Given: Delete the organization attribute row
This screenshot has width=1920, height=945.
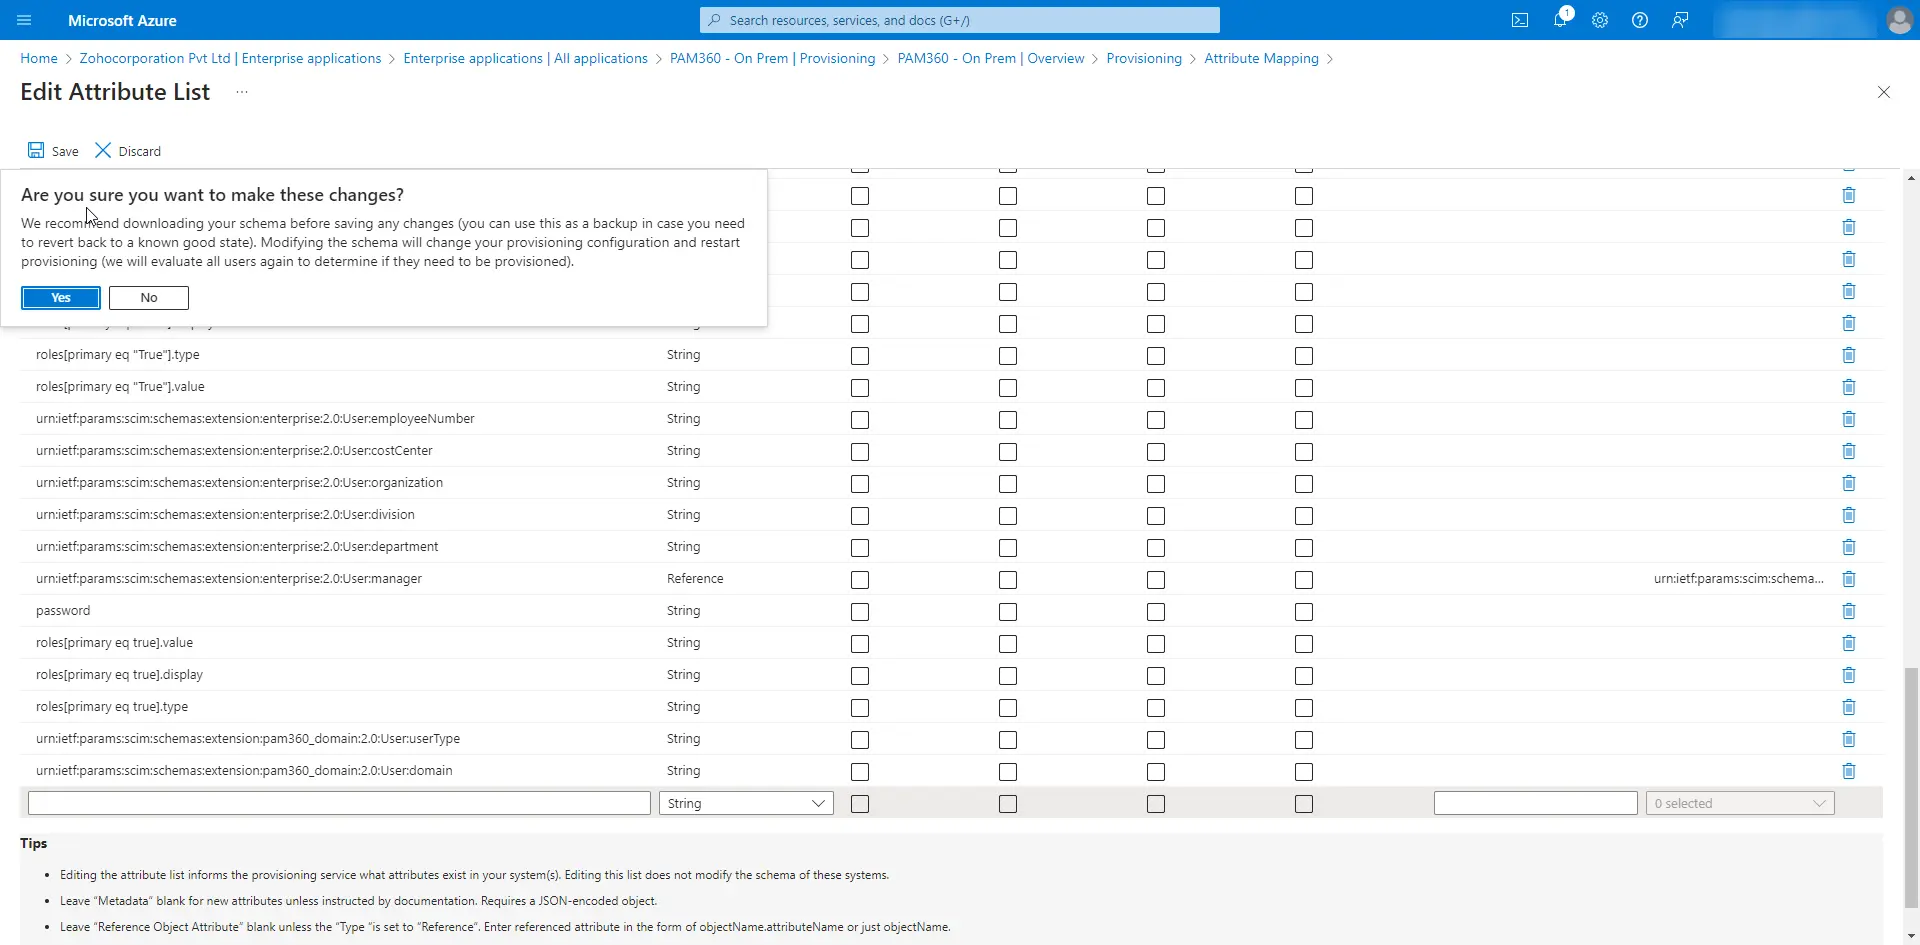Looking at the screenshot, I should click(x=1849, y=483).
